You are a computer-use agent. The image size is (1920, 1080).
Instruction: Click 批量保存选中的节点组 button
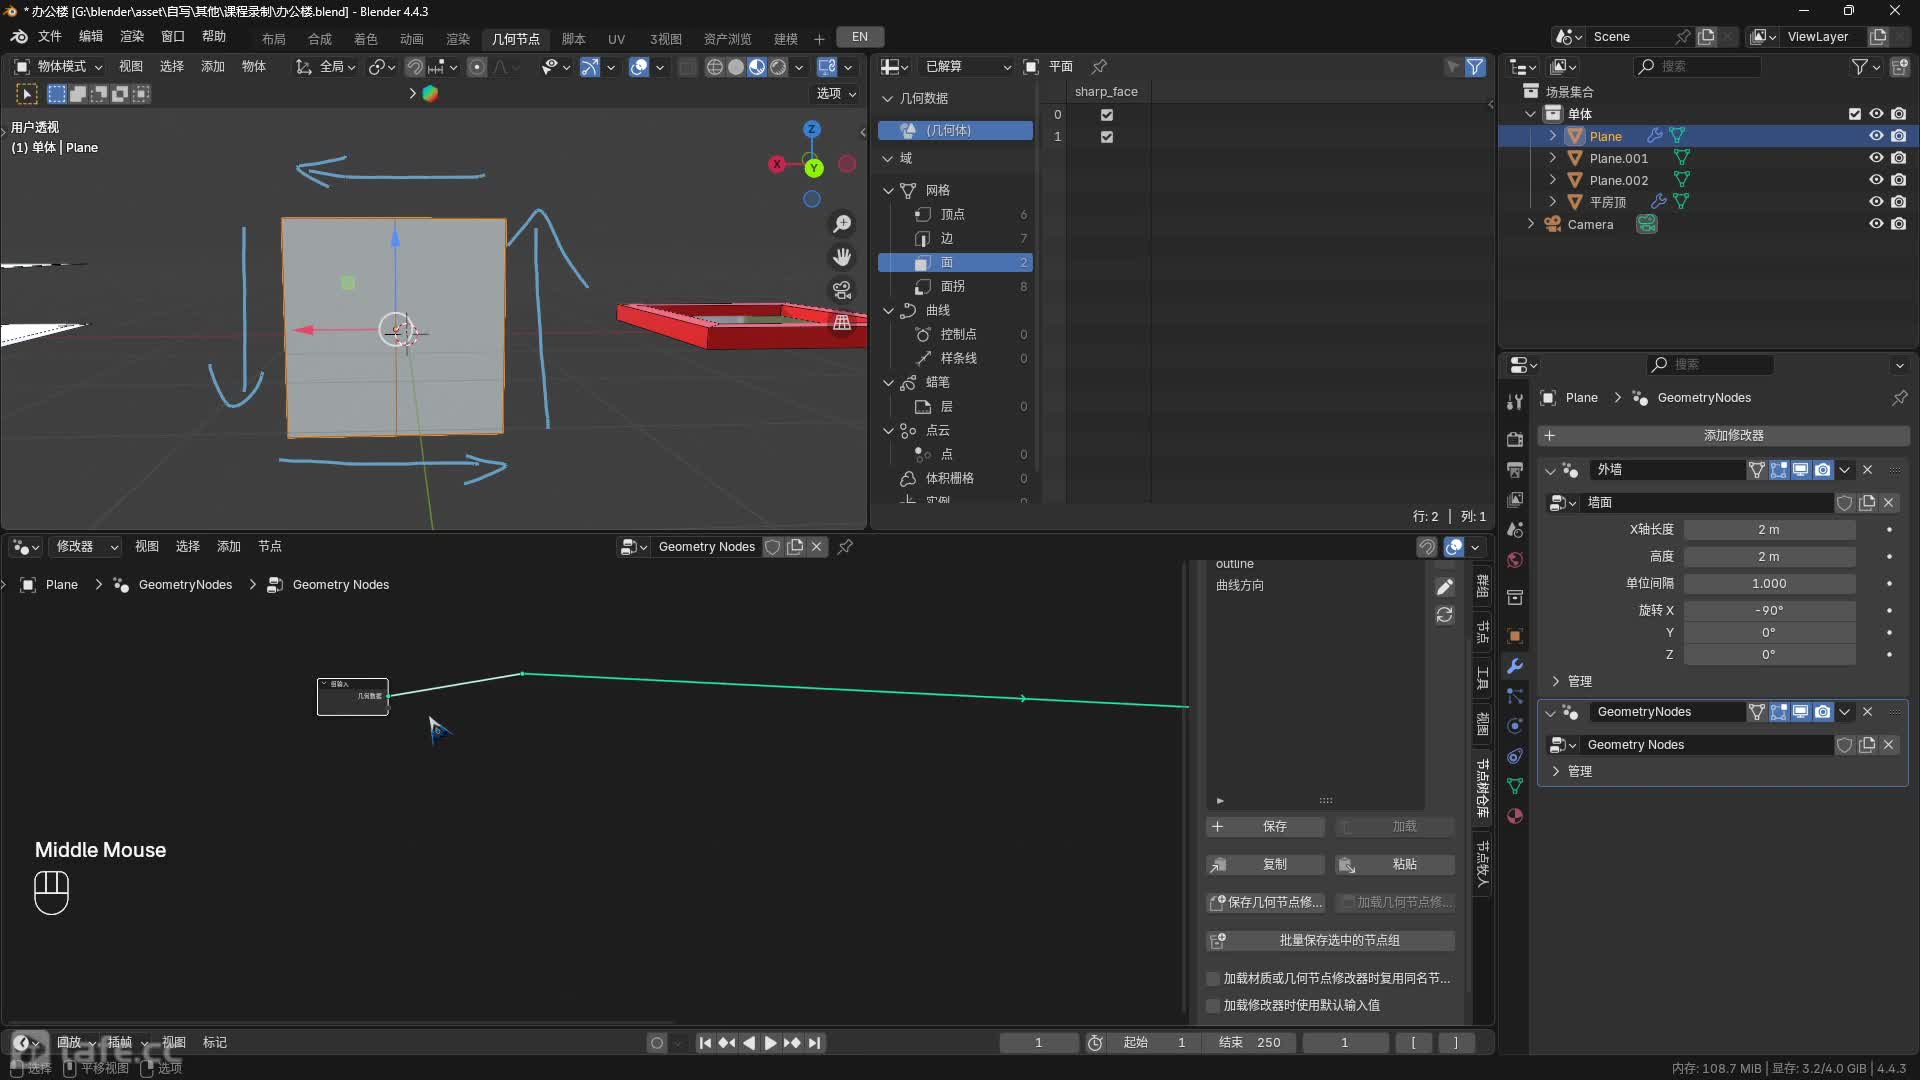pyautogui.click(x=1330, y=941)
